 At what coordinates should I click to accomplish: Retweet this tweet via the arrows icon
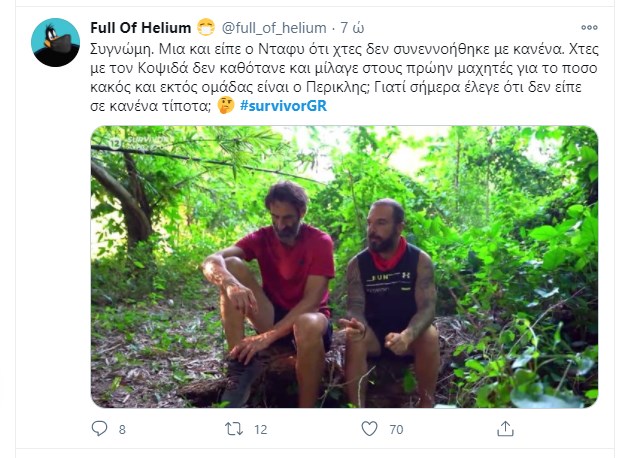click(233, 429)
